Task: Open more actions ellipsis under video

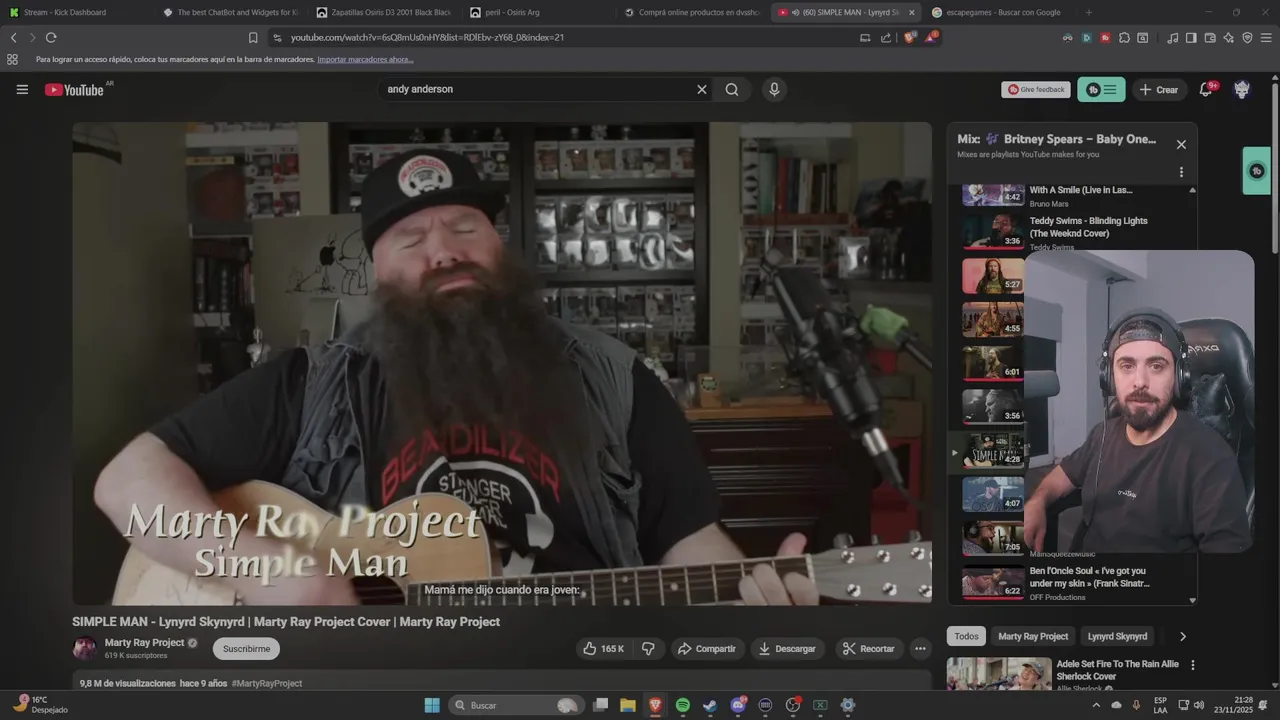Action: click(x=920, y=649)
